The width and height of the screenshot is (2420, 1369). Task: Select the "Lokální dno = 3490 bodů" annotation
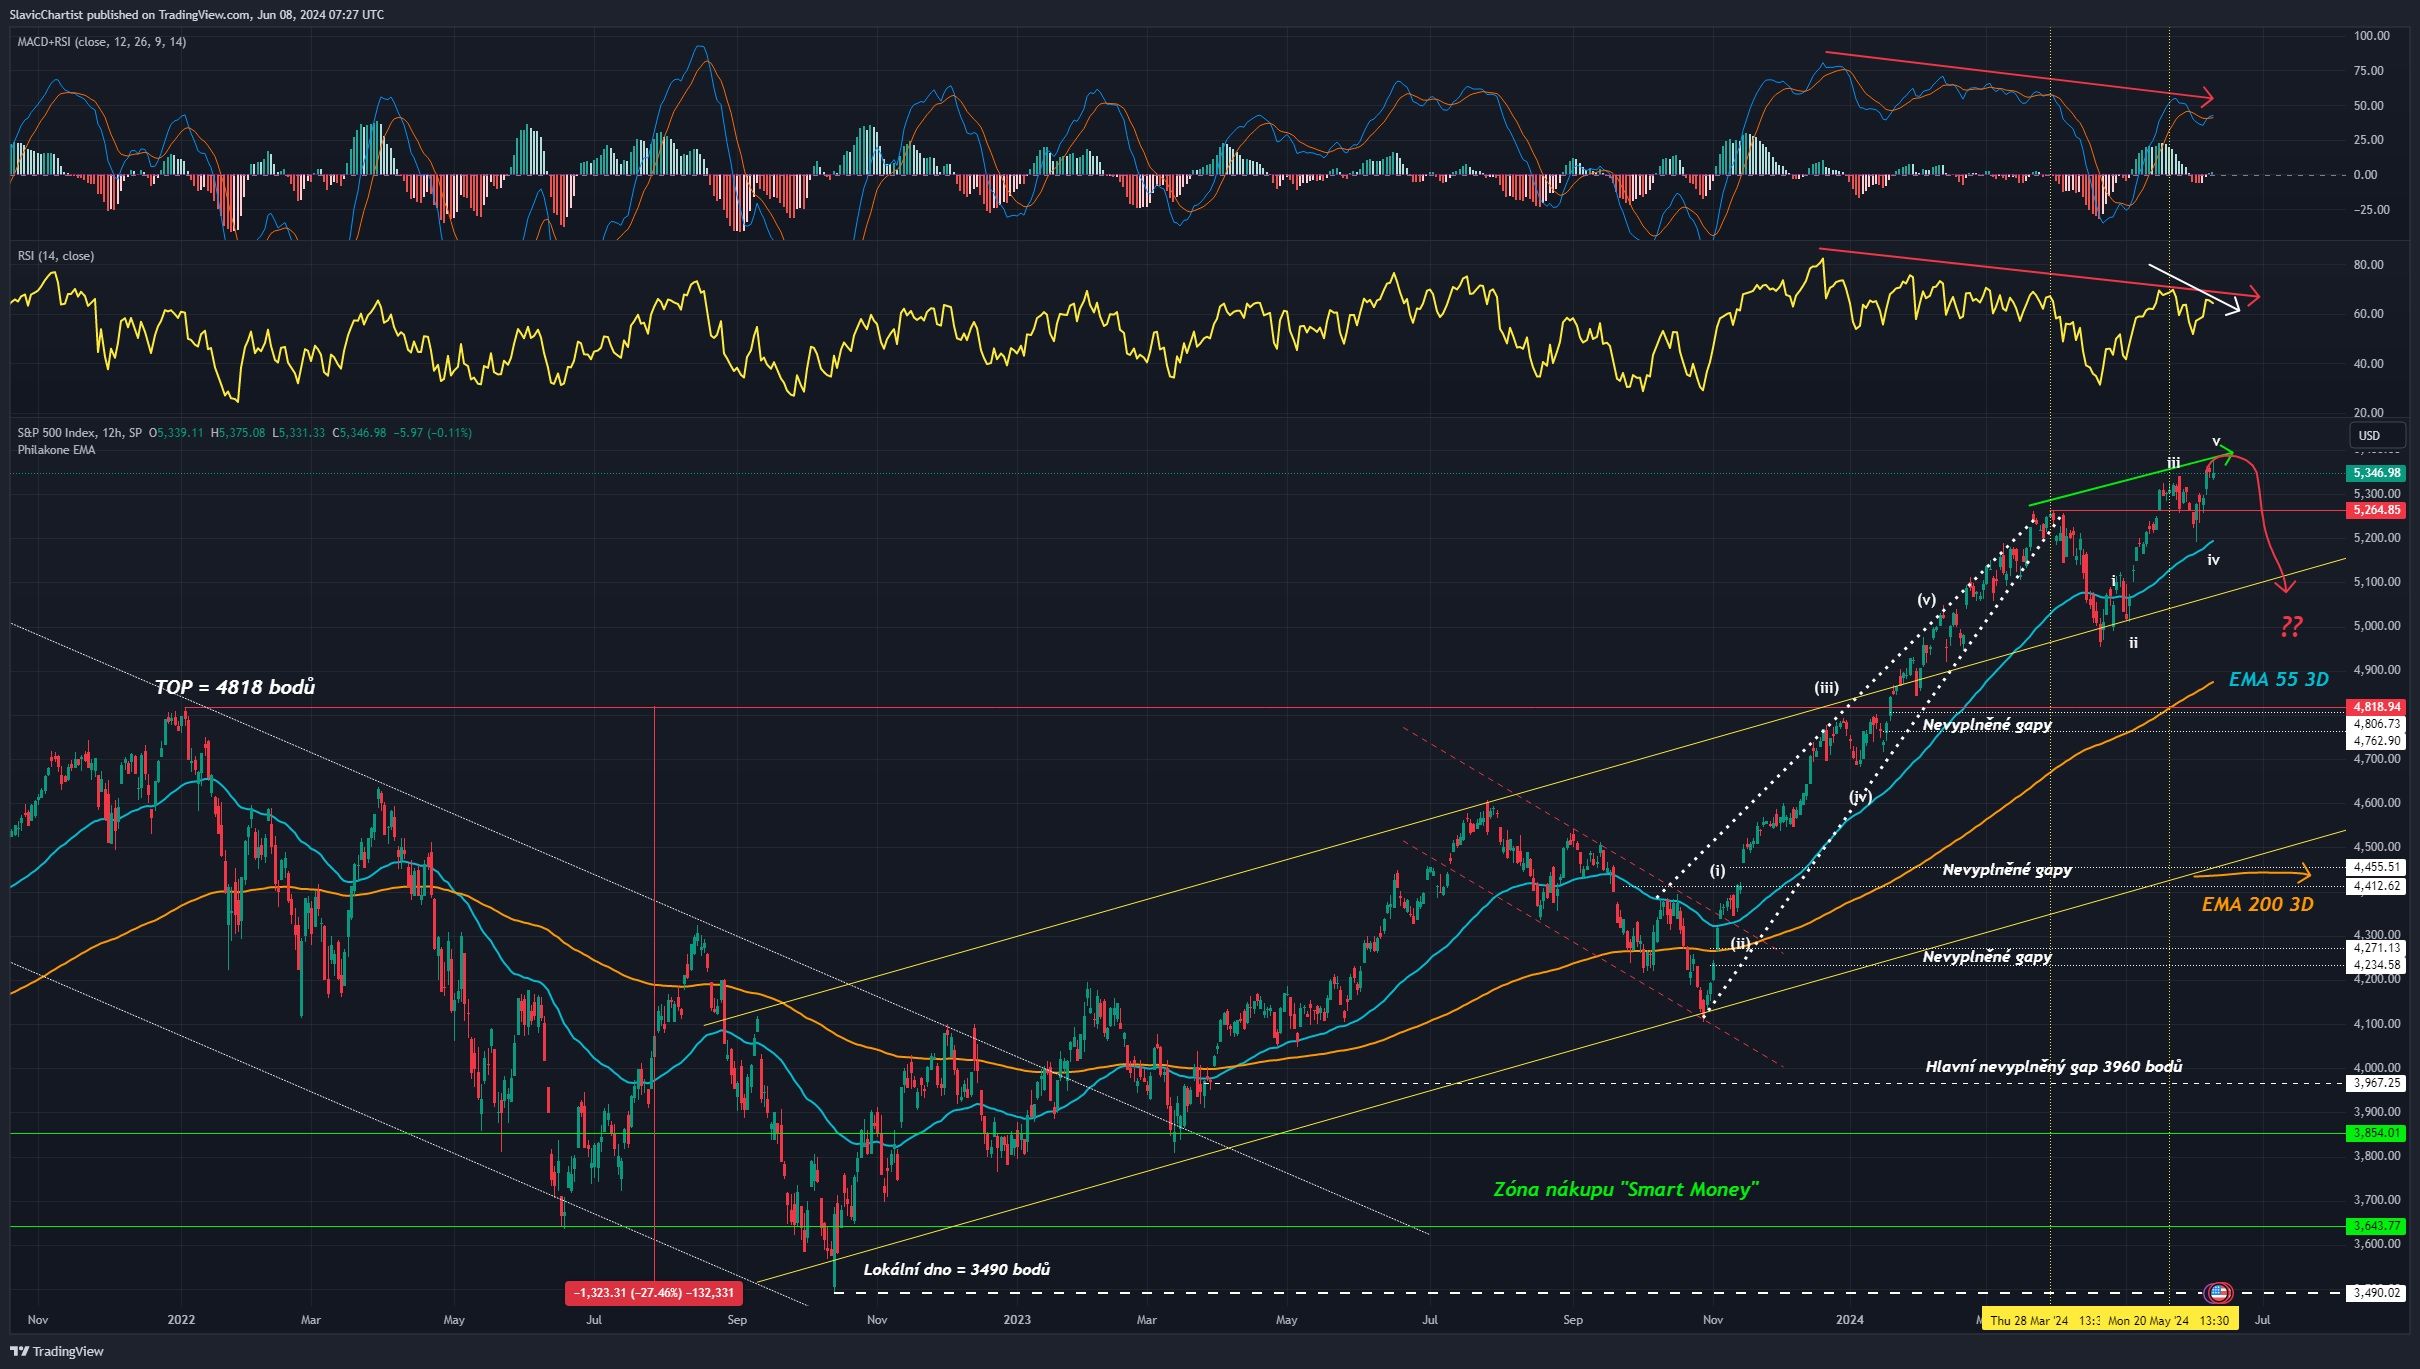[957, 1270]
